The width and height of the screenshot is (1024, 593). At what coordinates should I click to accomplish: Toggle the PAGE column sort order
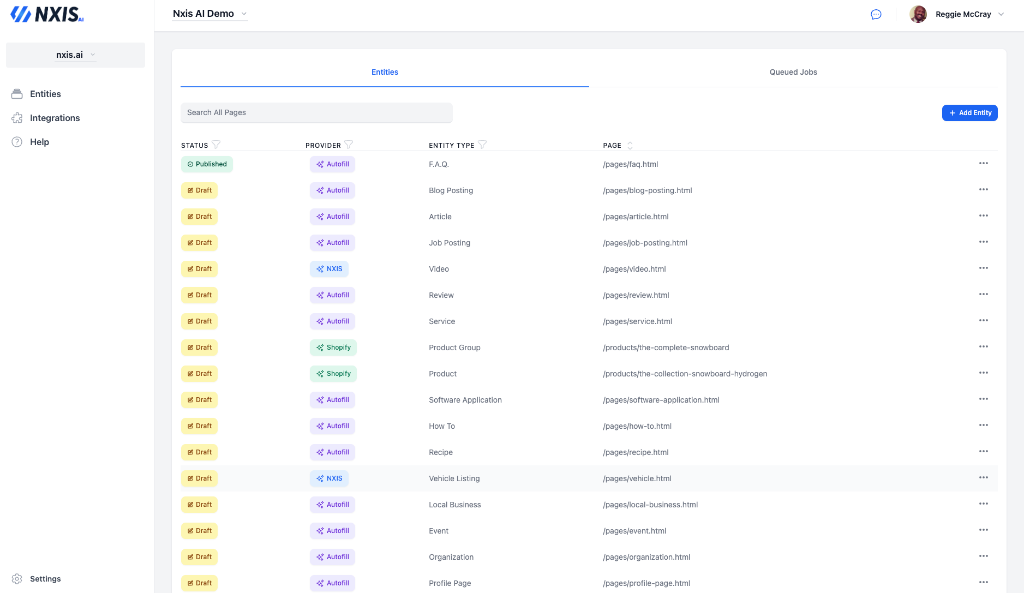coord(628,144)
